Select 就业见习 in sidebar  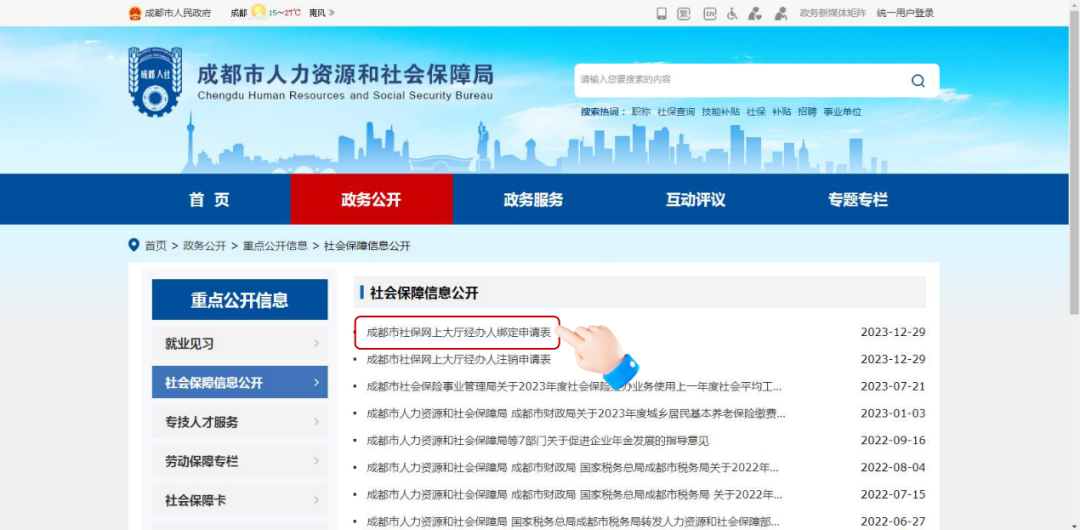(240, 343)
